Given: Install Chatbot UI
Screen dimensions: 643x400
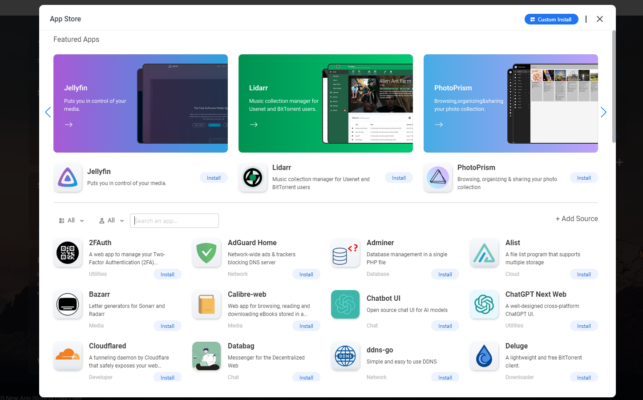Looking at the screenshot, I should (x=445, y=326).
